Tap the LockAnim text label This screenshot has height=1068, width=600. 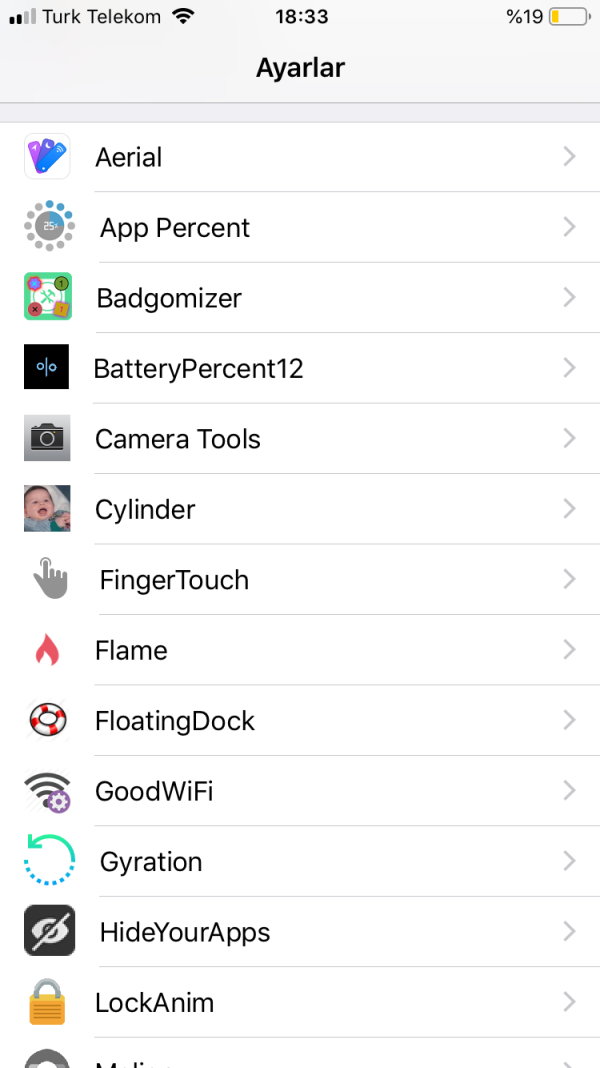(155, 1002)
